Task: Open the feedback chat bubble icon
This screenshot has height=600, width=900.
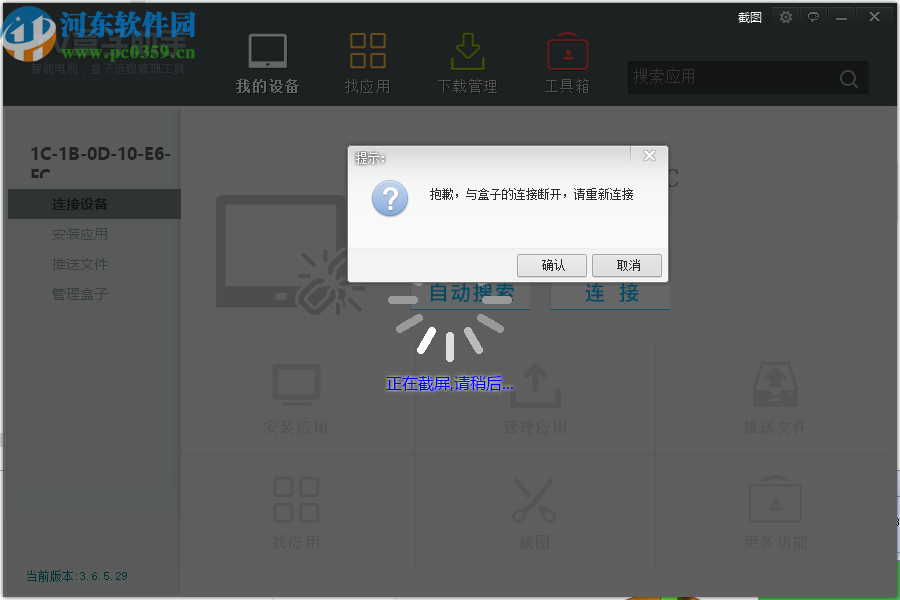Action: tap(813, 17)
